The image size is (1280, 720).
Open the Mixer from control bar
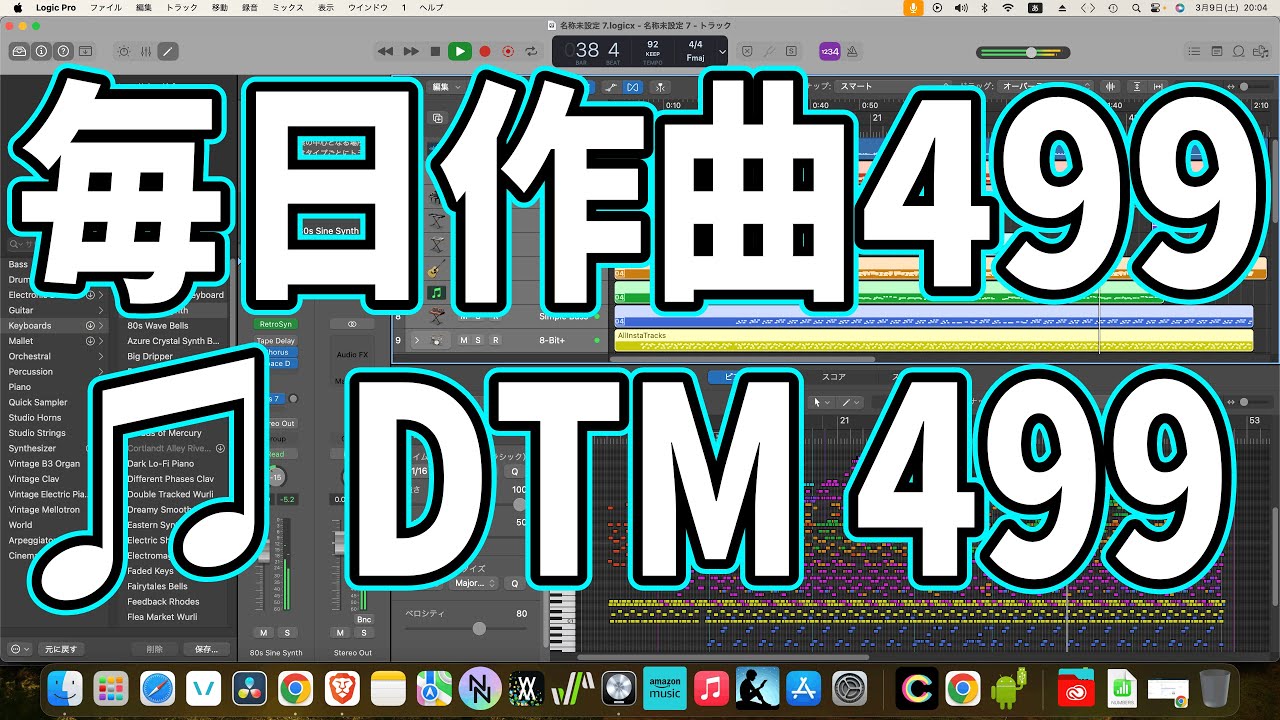click(x=146, y=51)
